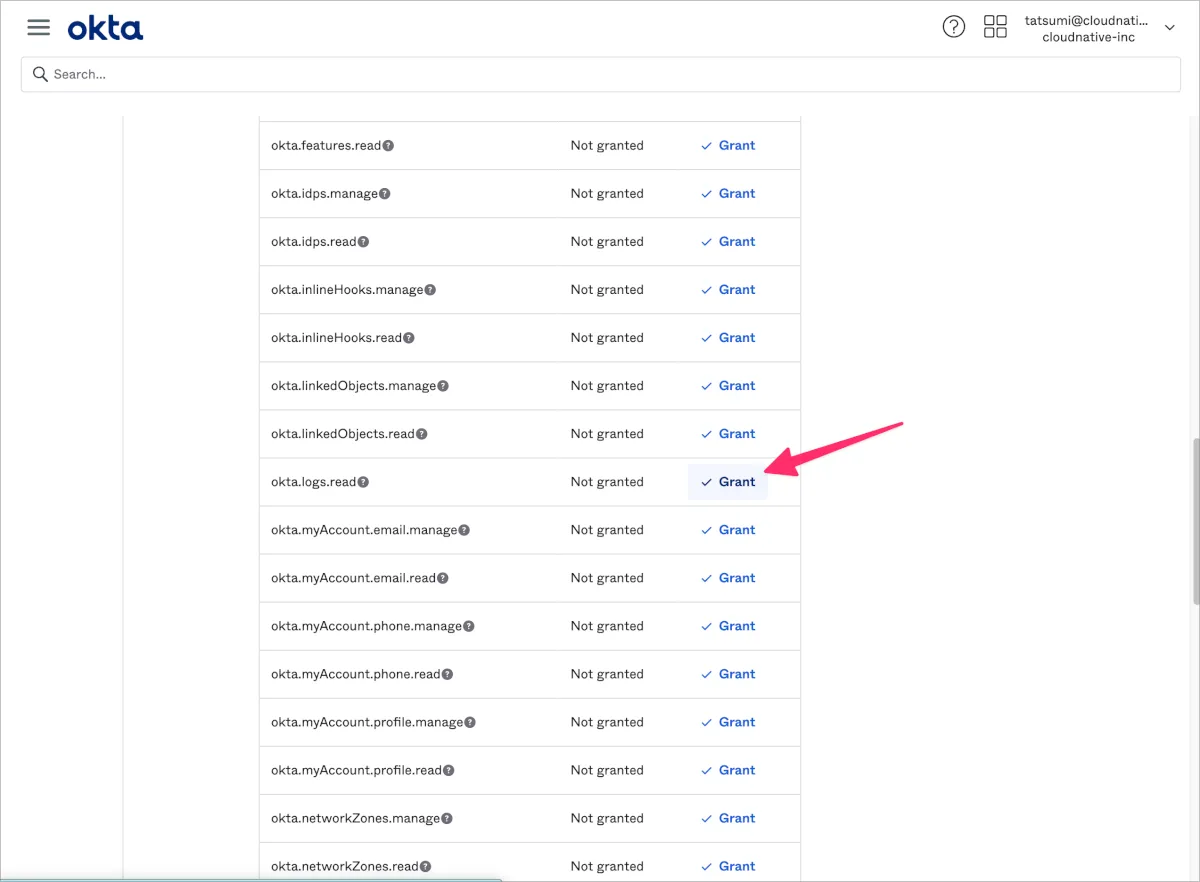Show help tooltip for okta.networkZones.read

pos(426,866)
